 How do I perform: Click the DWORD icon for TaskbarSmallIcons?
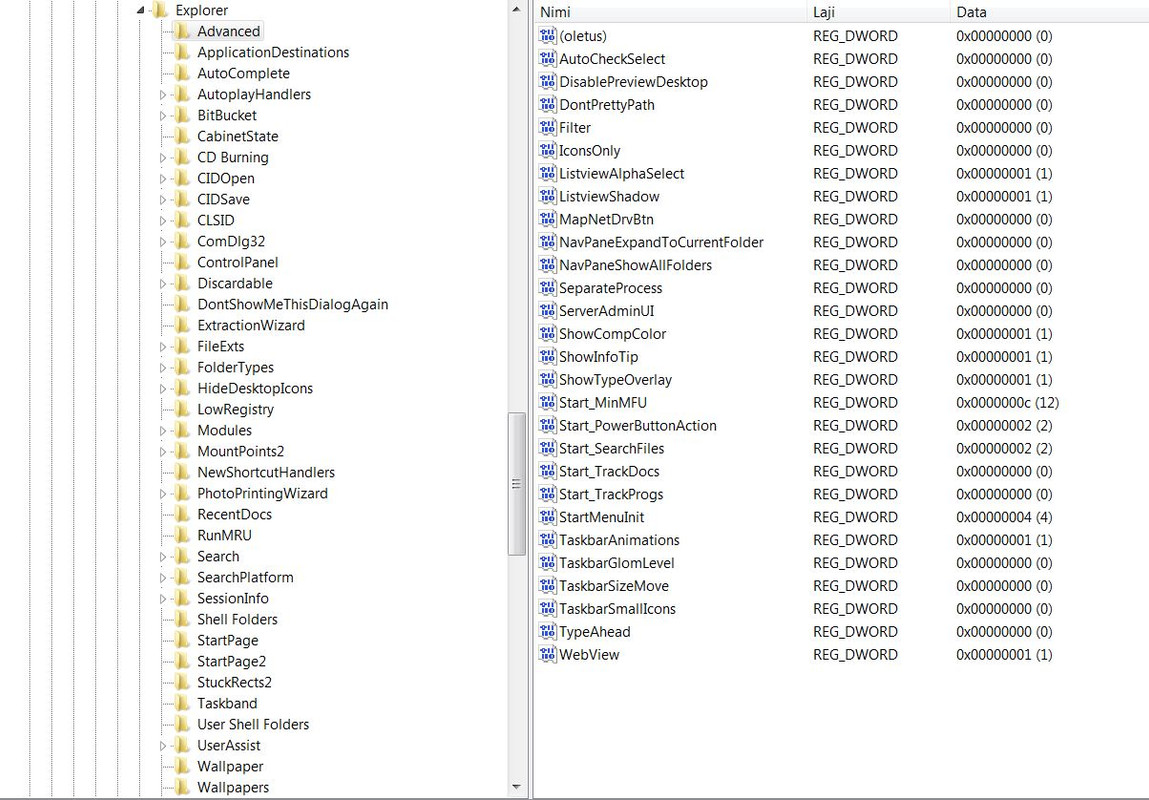[547, 609]
